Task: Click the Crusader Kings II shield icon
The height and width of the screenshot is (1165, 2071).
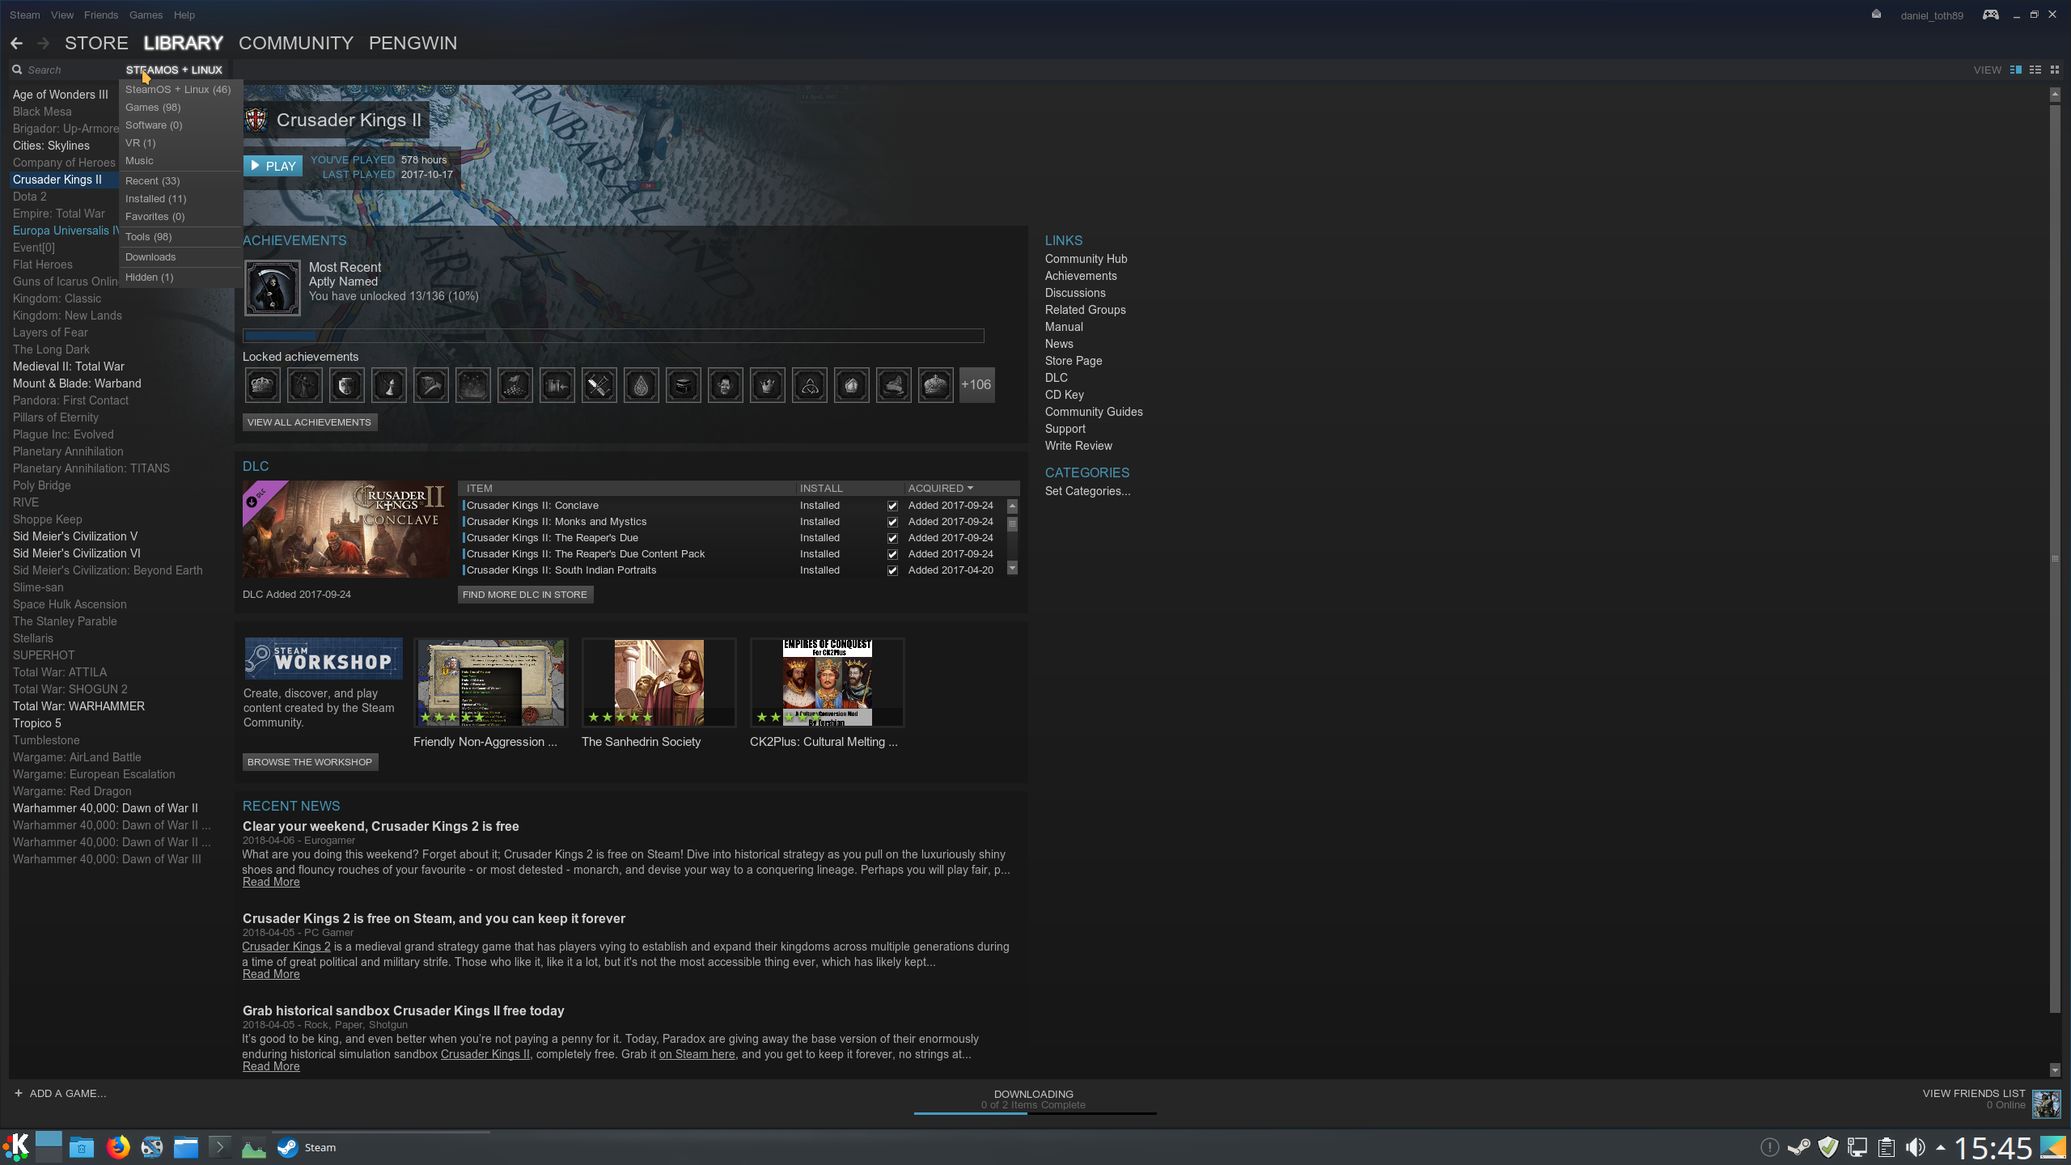Action: click(x=257, y=120)
